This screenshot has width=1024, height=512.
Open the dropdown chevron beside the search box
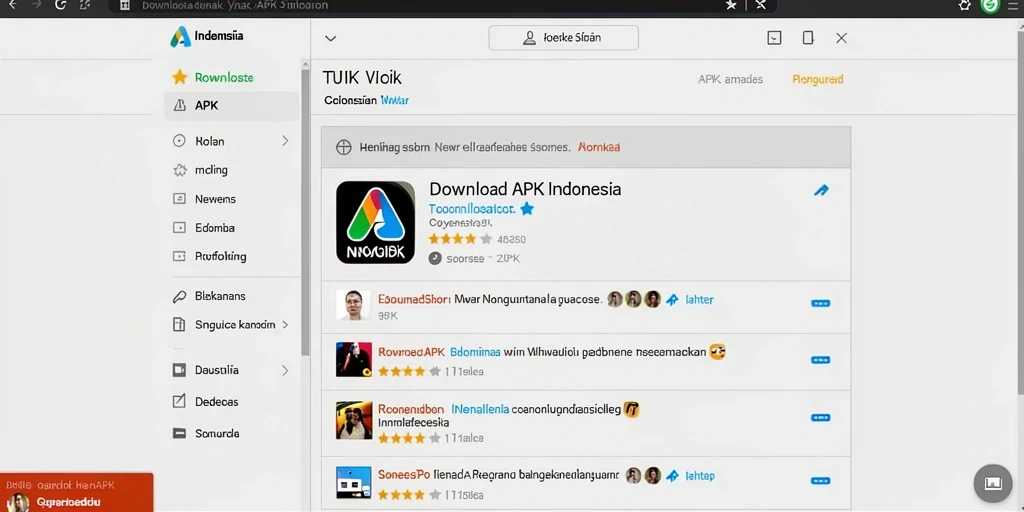[x=330, y=38]
